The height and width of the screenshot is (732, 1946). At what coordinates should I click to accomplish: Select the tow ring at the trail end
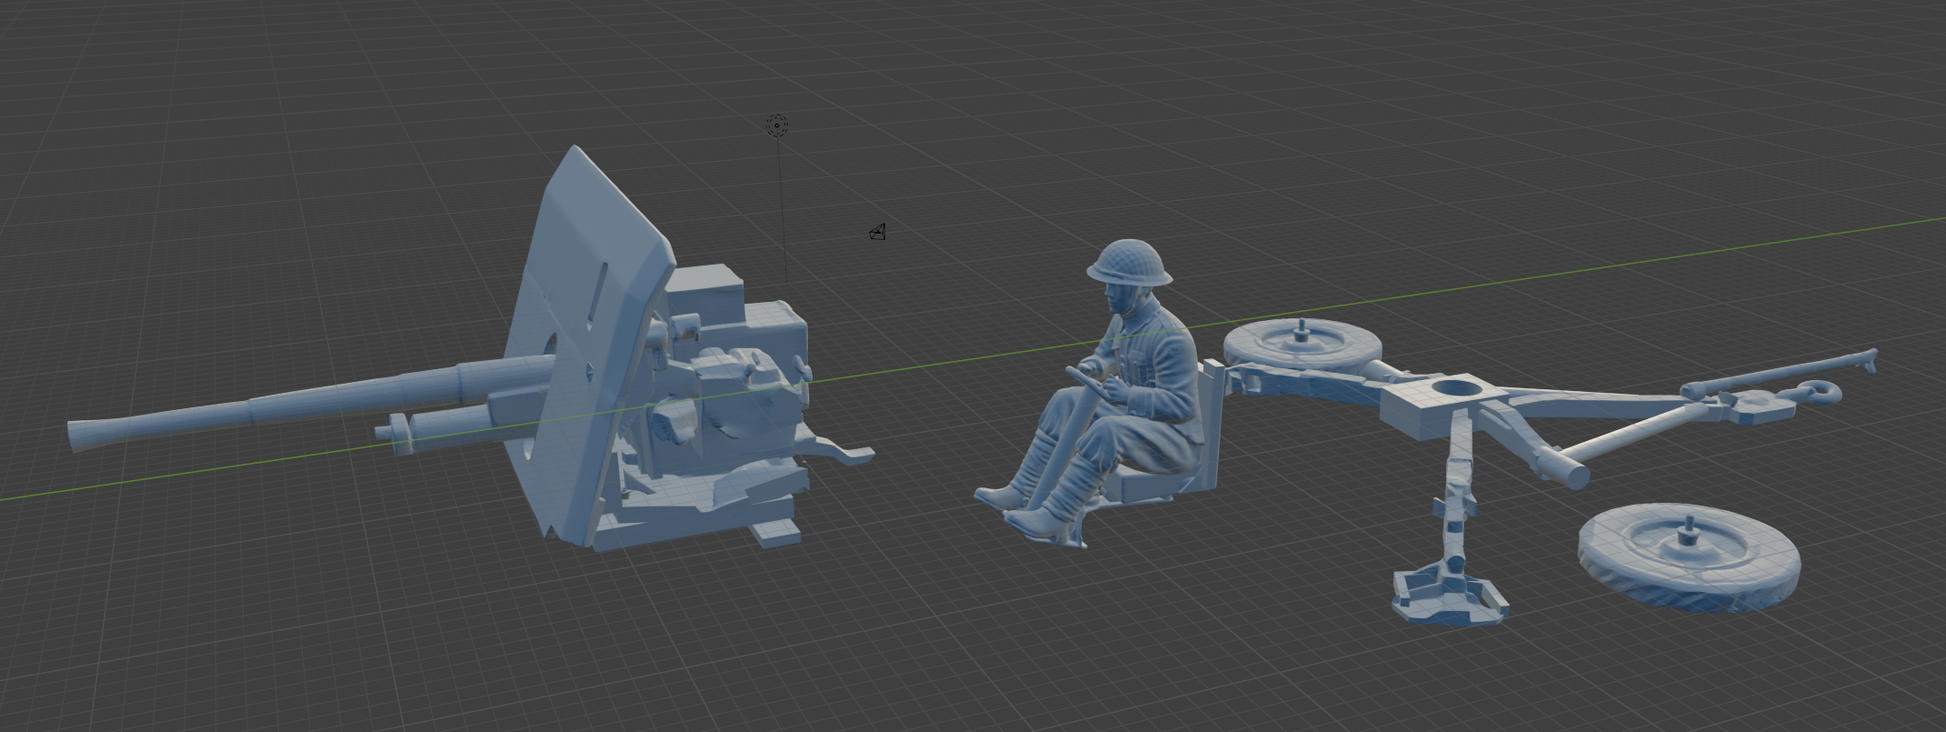click(1815, 391)
